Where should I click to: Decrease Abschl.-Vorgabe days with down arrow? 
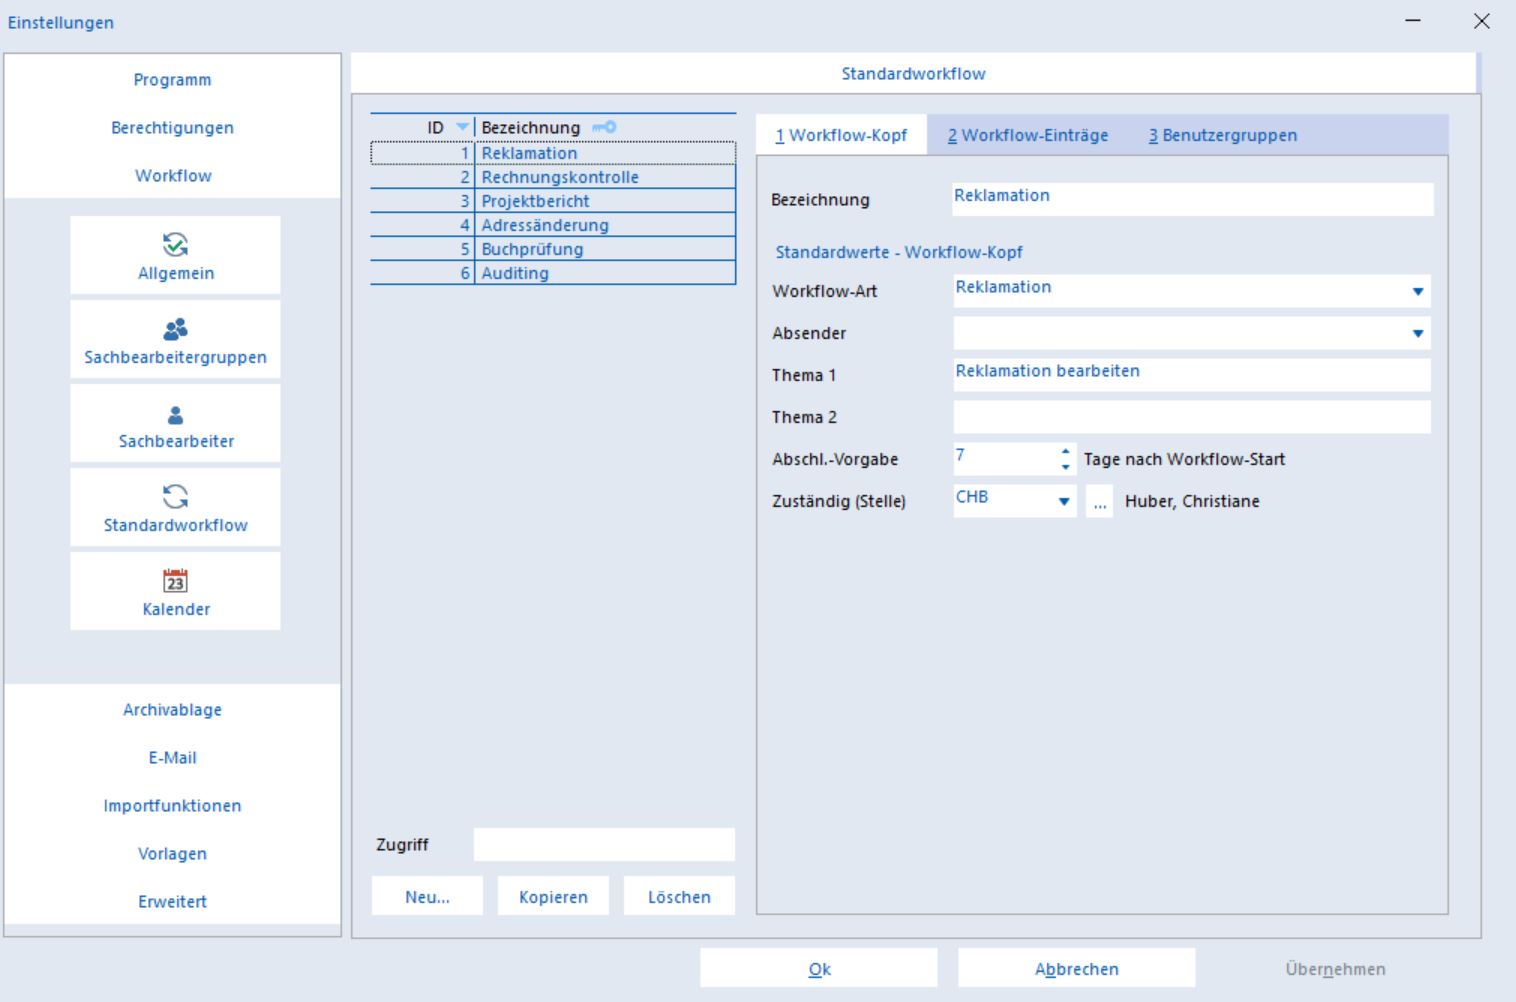tap(1065, 467)
